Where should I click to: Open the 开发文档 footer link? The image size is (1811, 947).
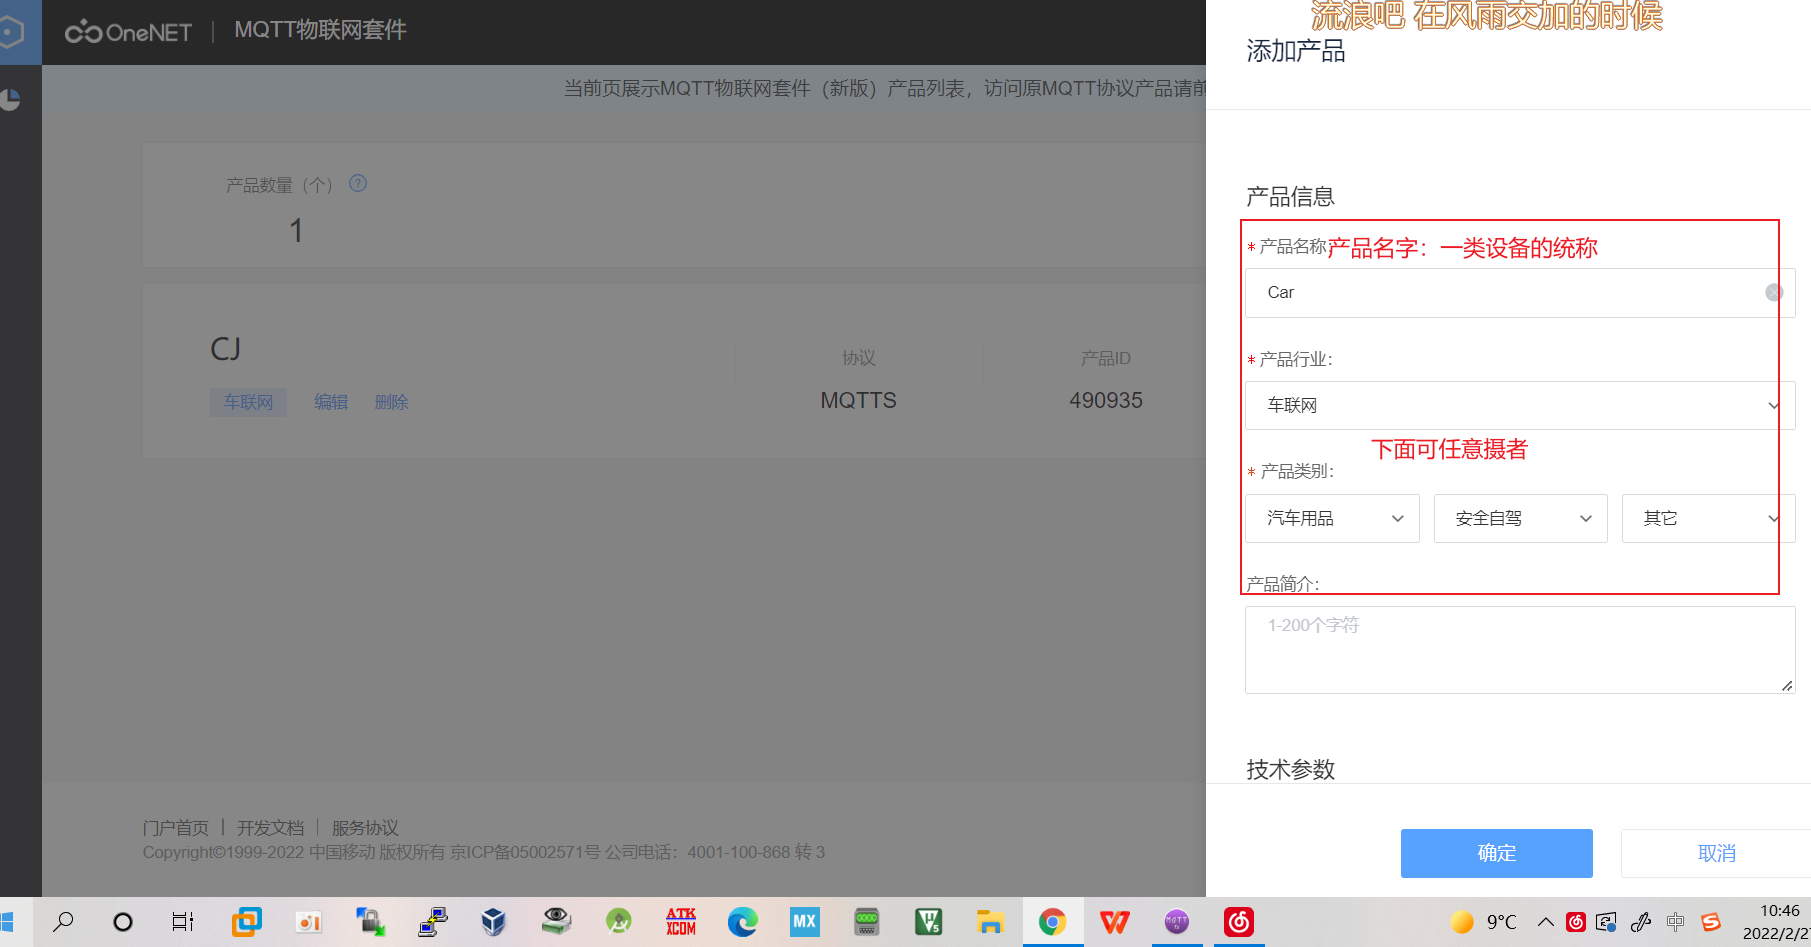[270, 827]
